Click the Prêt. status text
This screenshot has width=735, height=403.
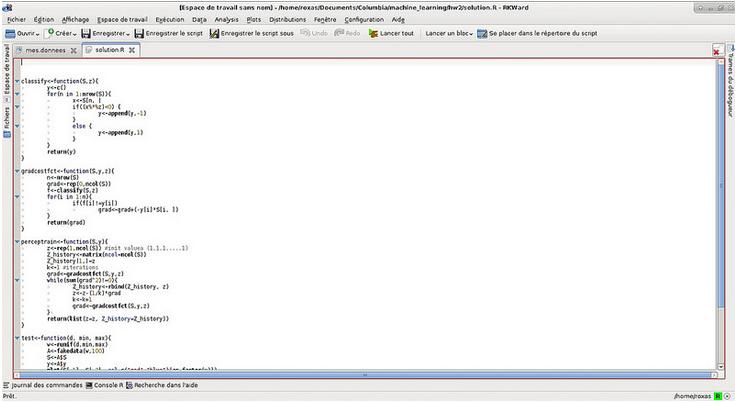point(9,396)
